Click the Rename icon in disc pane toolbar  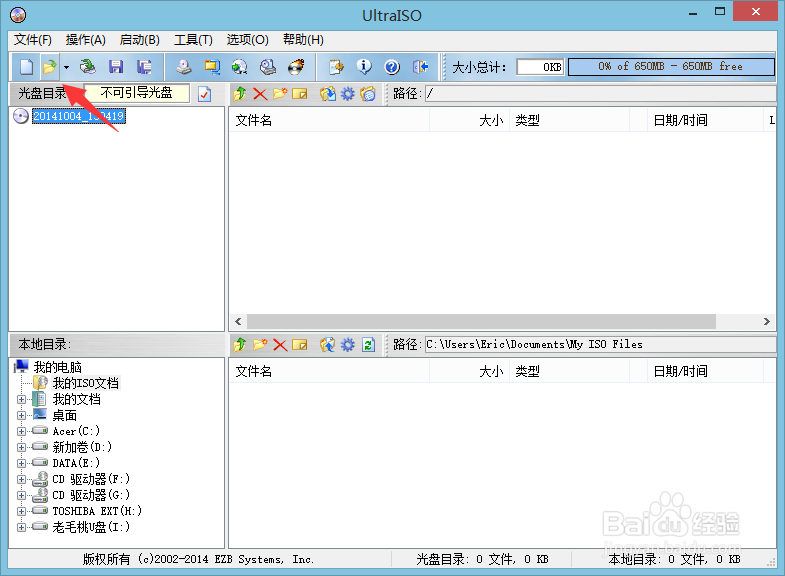click(x=299, y=94)
